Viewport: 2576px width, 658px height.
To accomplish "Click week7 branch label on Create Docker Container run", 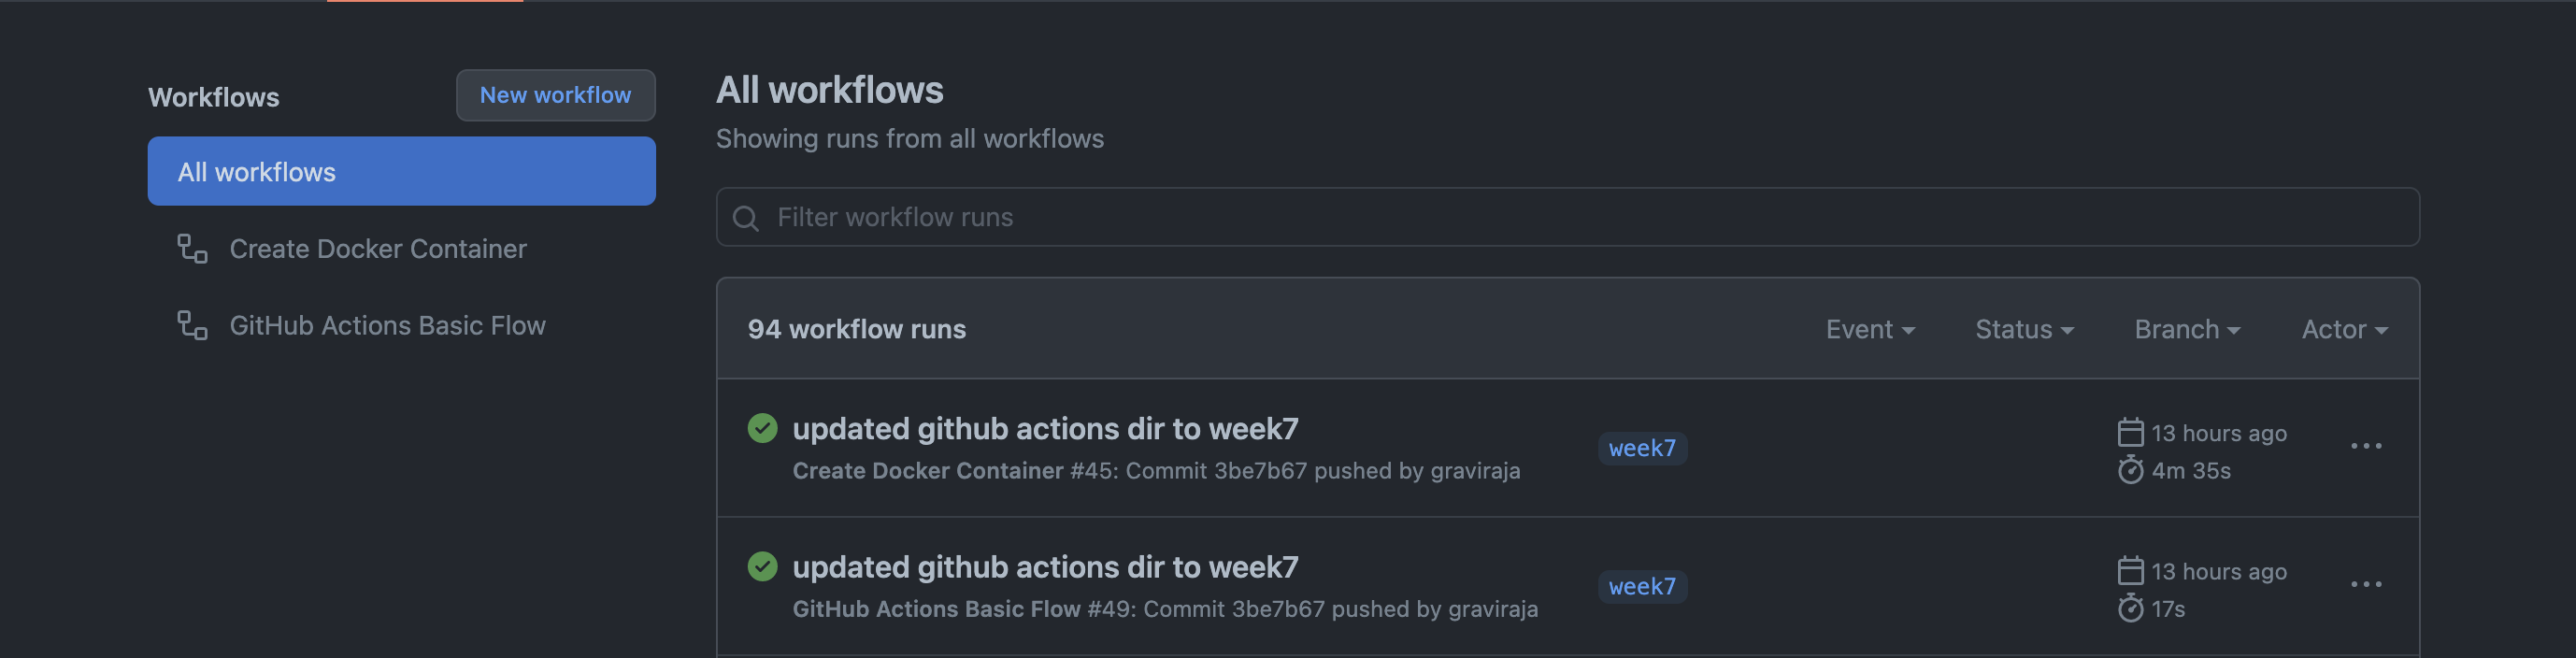I will click(x=1641, y=448).
